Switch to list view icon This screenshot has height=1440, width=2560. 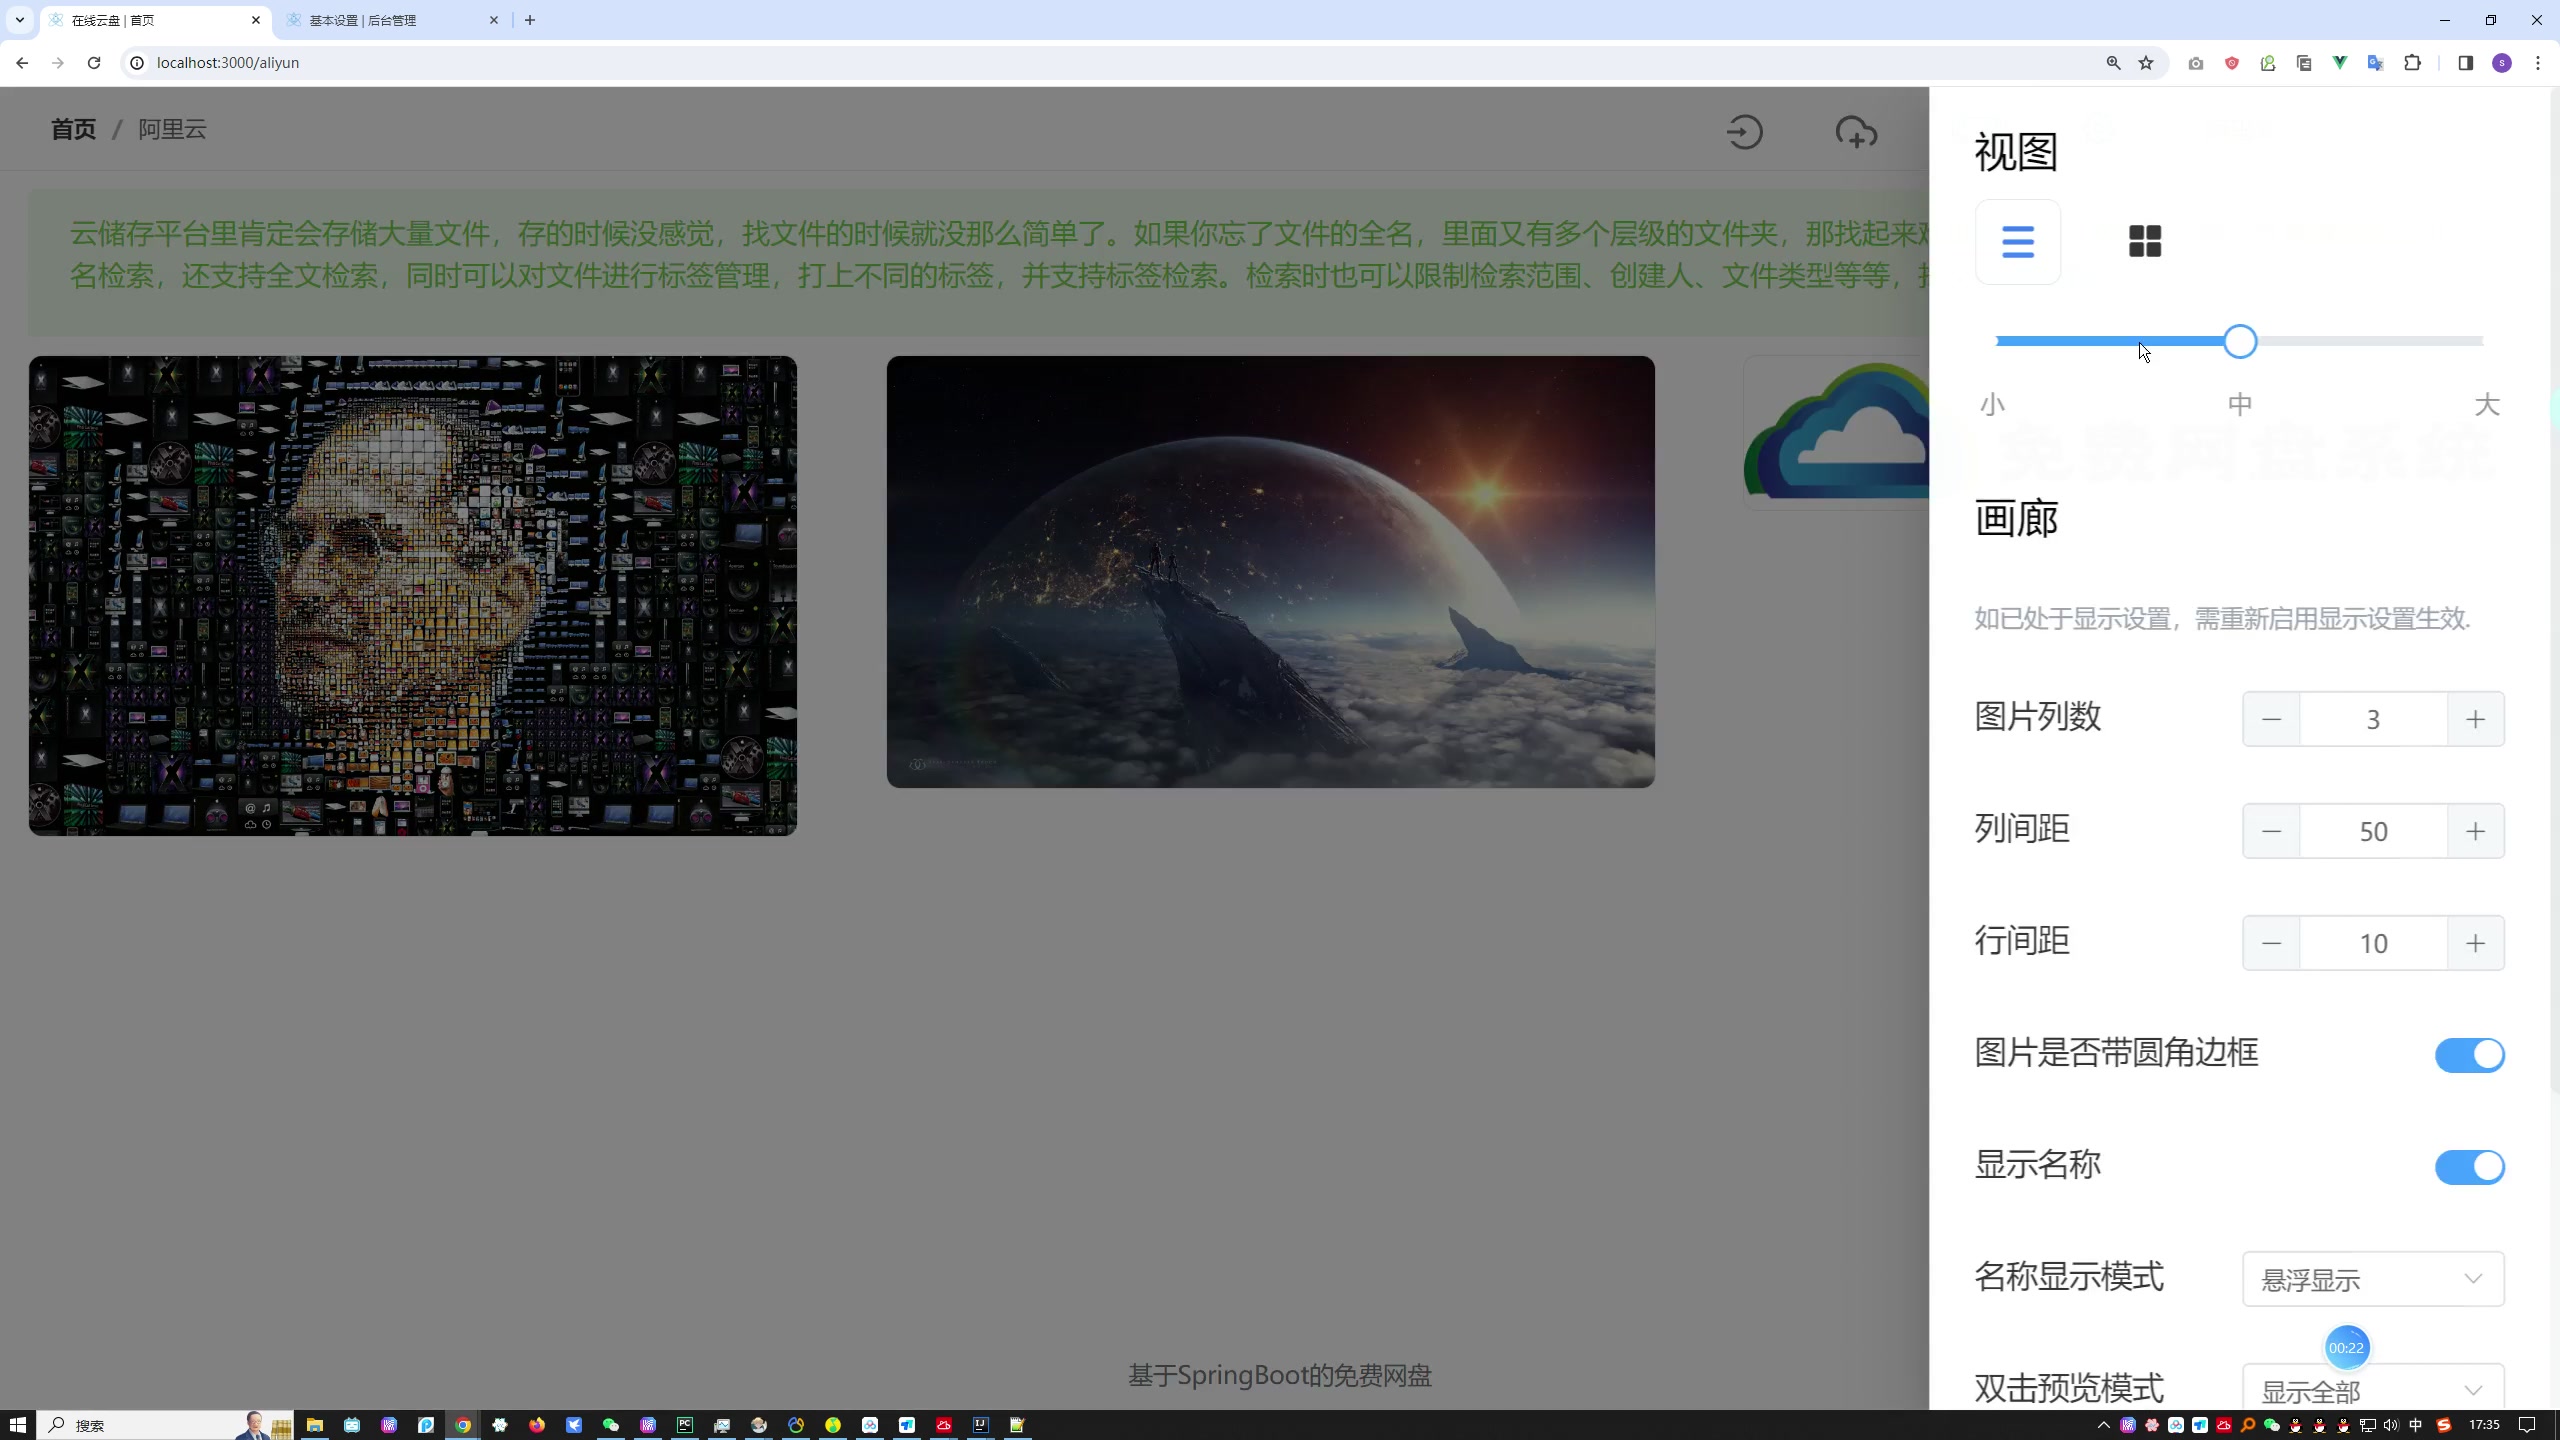[2017, 241]
